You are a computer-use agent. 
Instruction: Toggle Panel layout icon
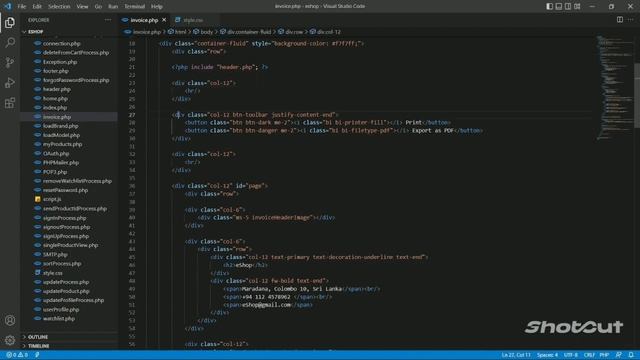[559, 6]
